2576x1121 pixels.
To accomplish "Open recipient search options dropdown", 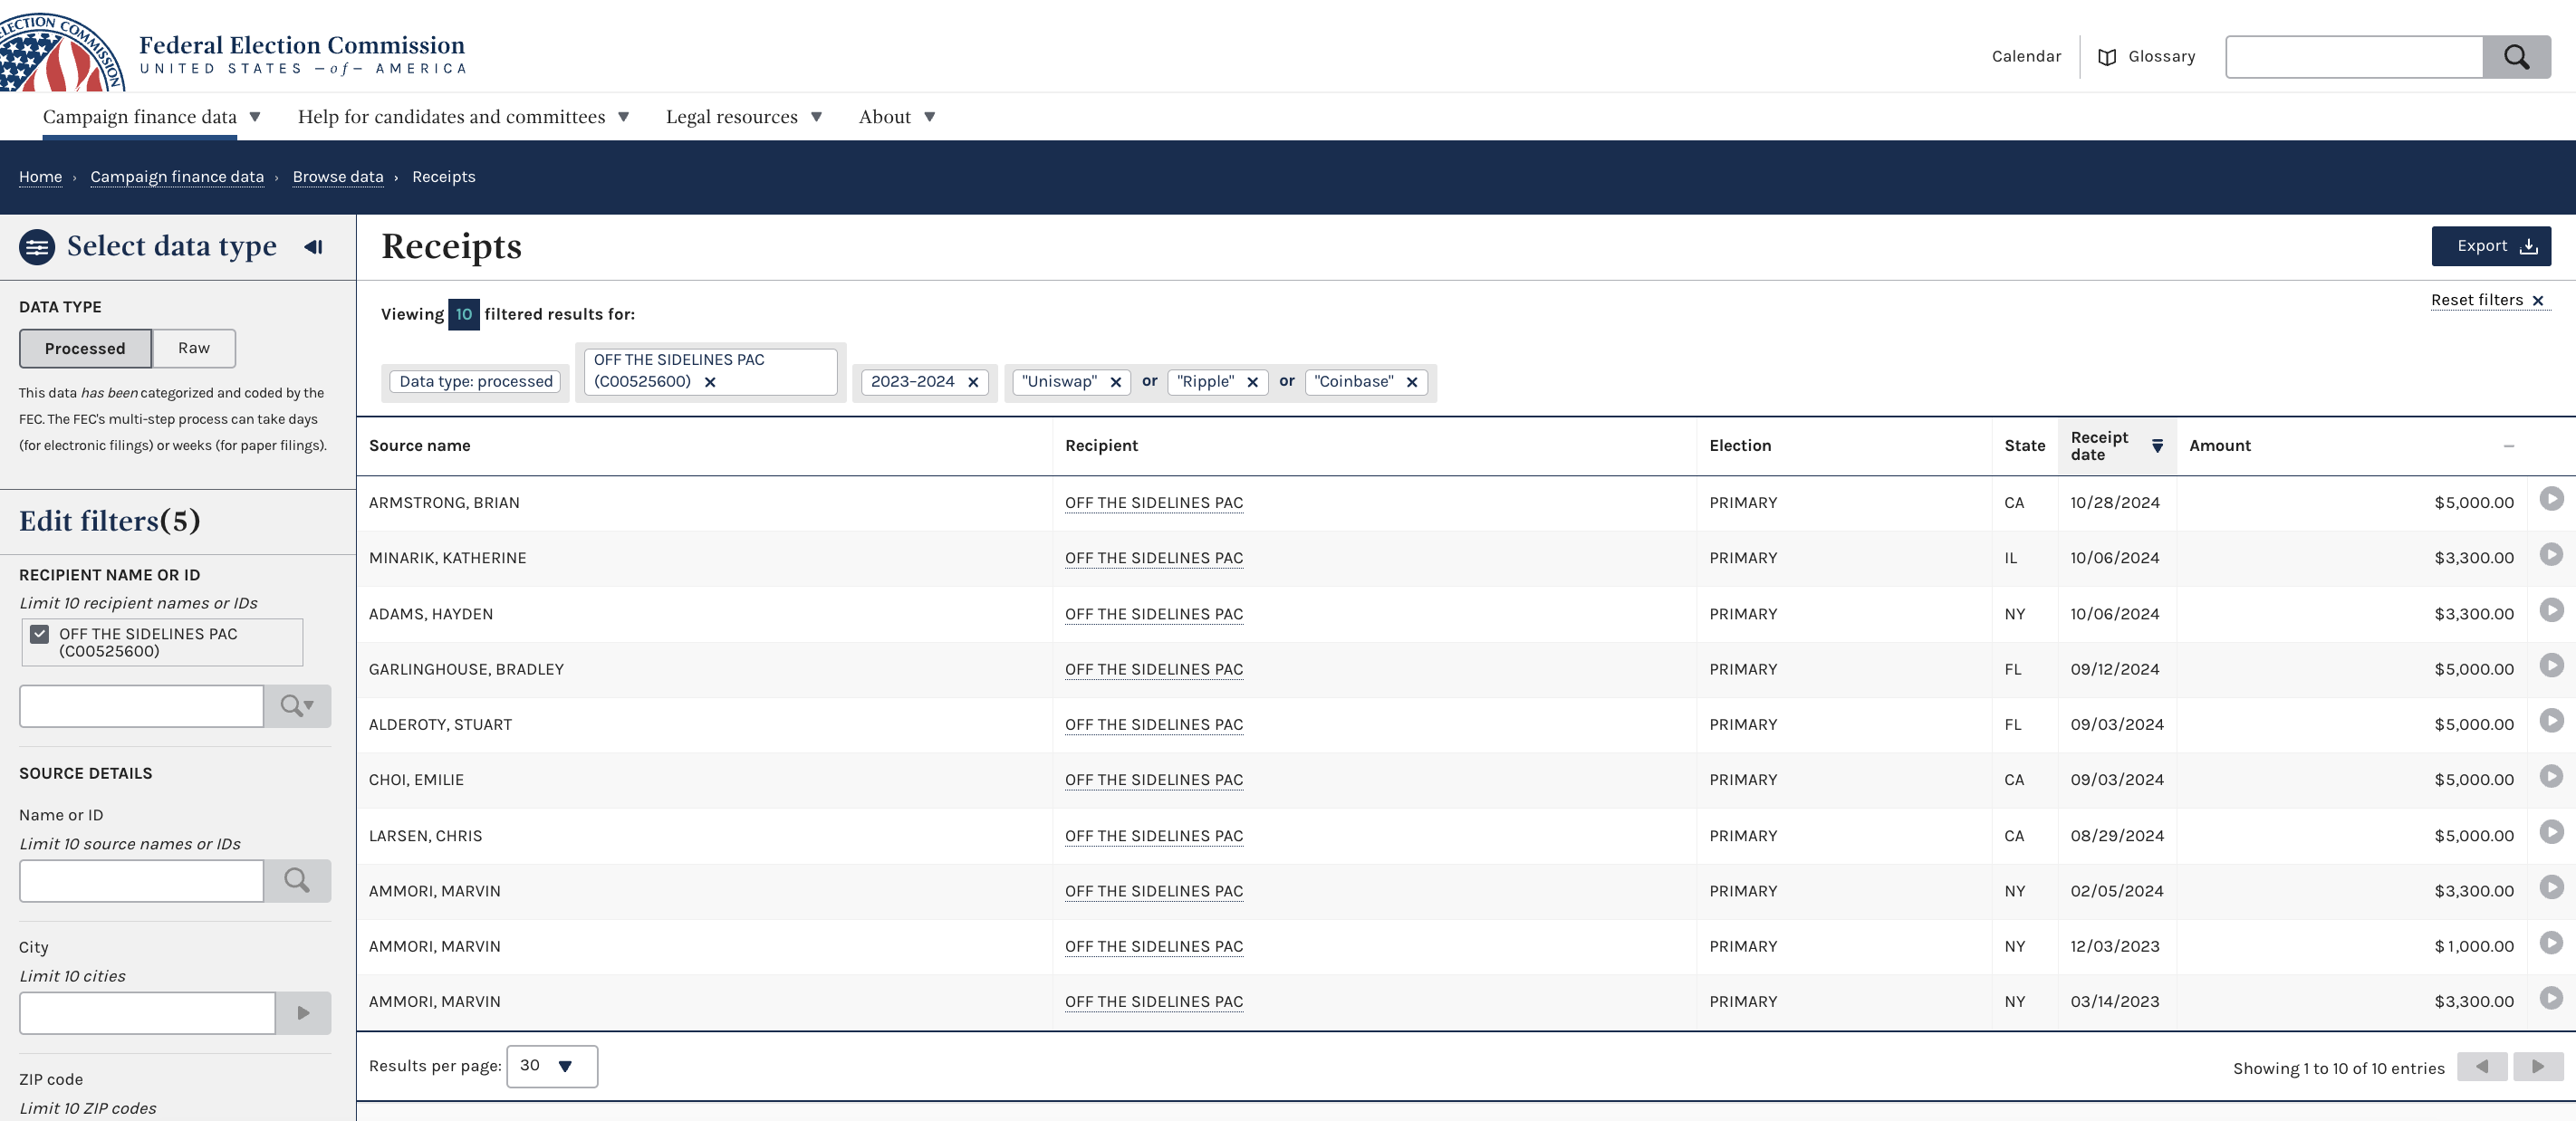I will [297, 706].
